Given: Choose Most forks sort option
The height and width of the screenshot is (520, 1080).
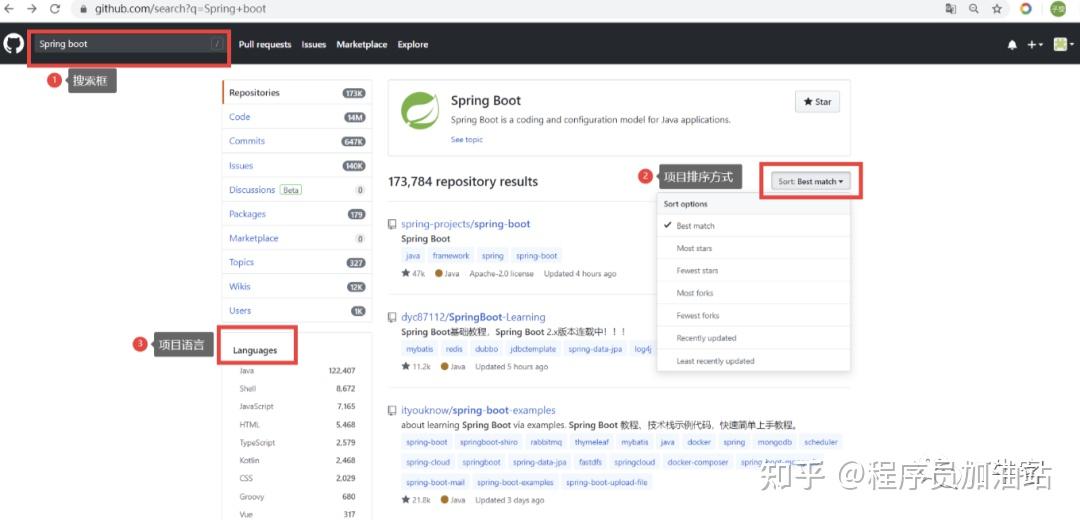Looking at the screenshot, I should click(754, 293).
